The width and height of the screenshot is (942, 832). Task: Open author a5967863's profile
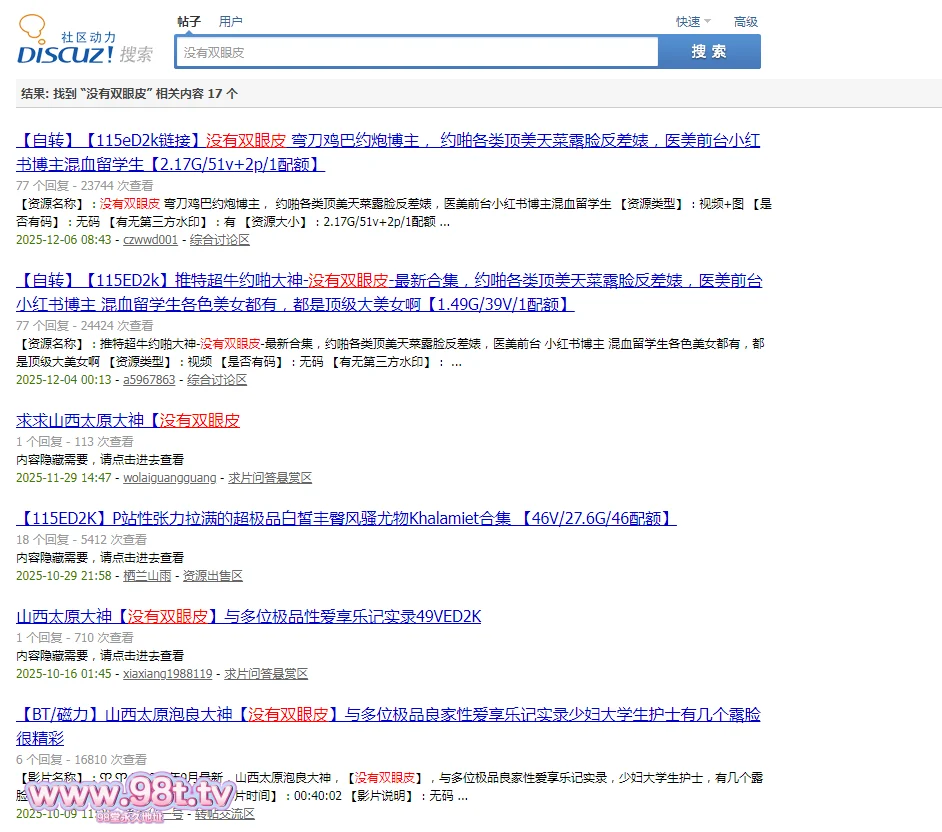[x=148, y=380]
